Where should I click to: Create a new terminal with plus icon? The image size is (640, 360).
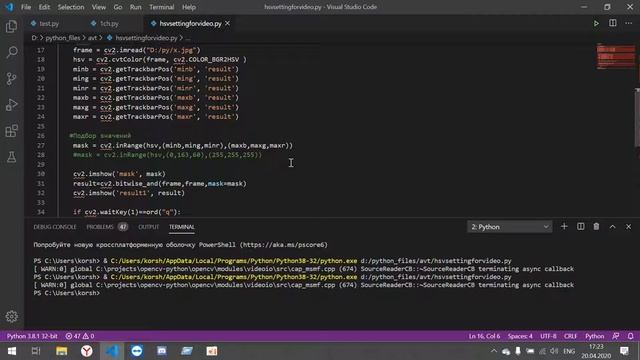click(x=564, y=227)
